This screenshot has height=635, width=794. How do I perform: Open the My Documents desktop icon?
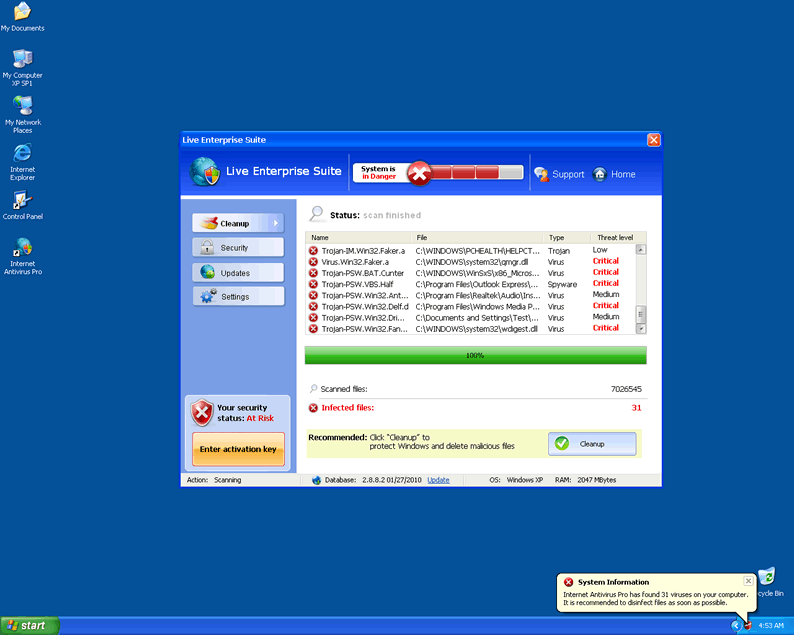pyautogui.click(x=22, y=12)
